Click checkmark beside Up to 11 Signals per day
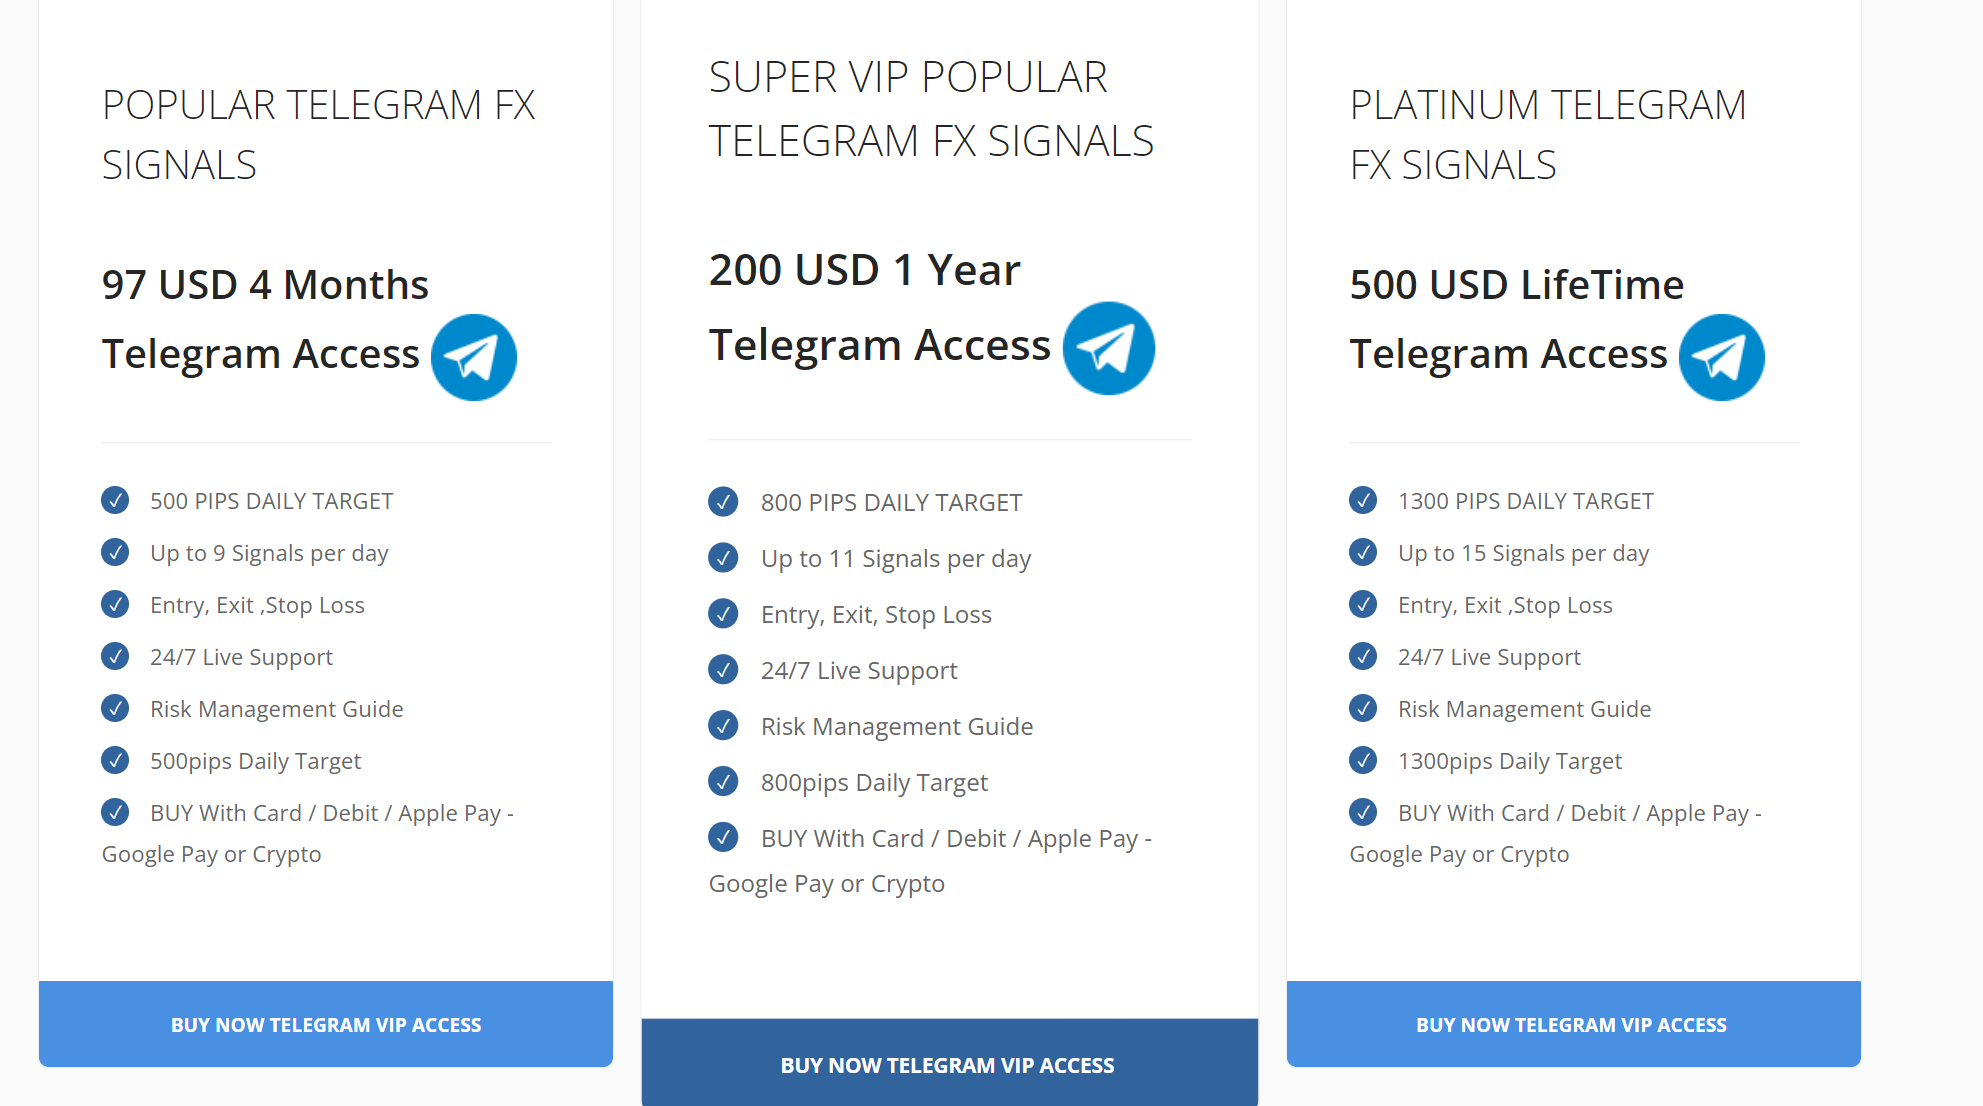The height and width of the screenshot is (1106, 1983). point(723,557)
